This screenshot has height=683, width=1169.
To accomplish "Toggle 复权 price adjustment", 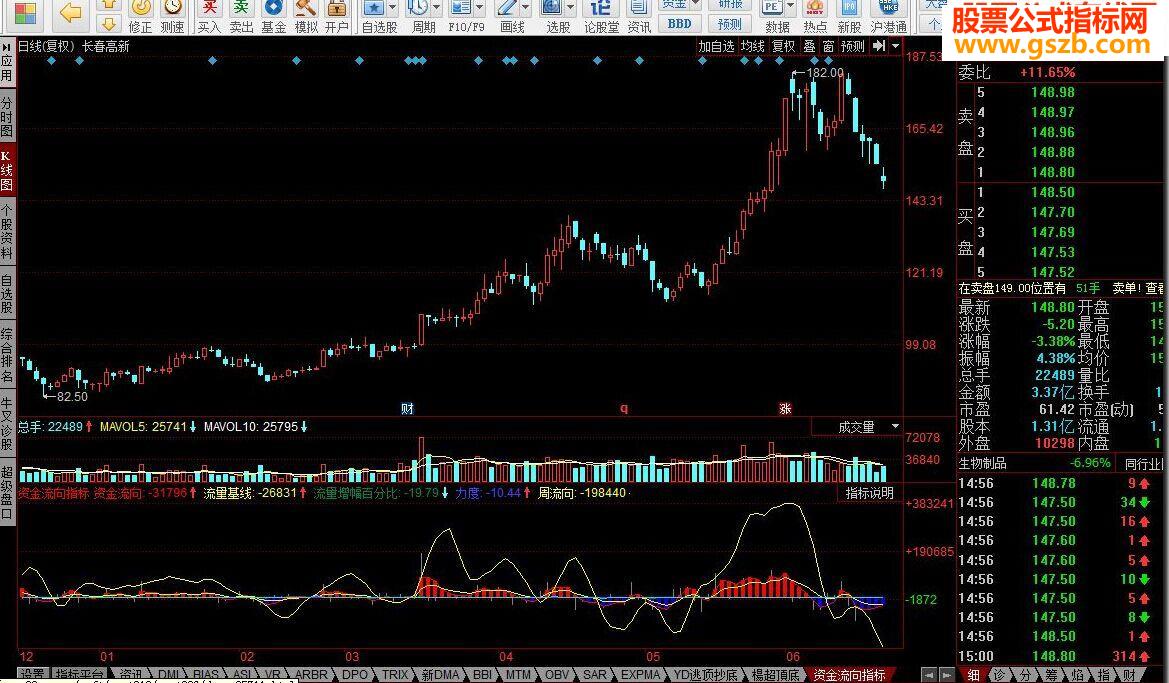I will tap(783, 46).
